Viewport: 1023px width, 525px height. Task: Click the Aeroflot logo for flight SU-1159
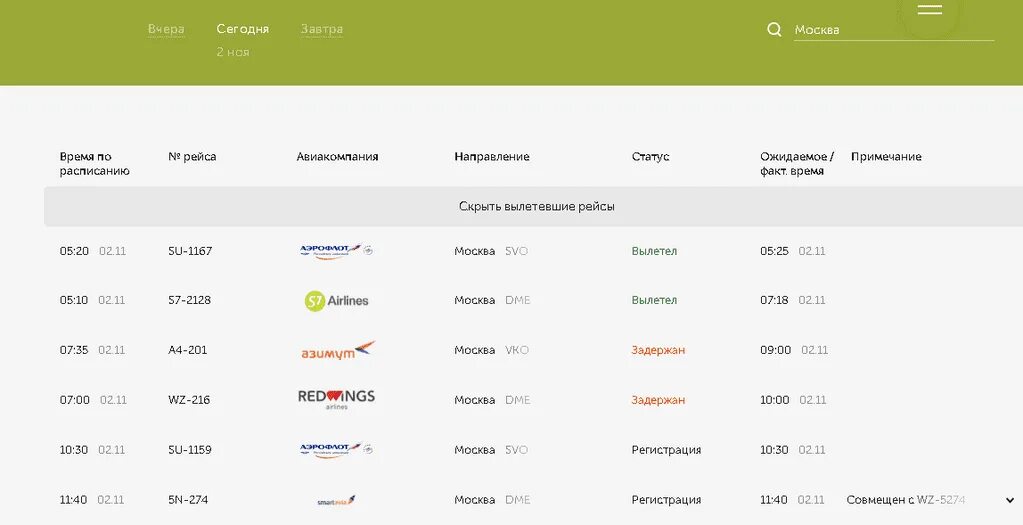[336, 450]
